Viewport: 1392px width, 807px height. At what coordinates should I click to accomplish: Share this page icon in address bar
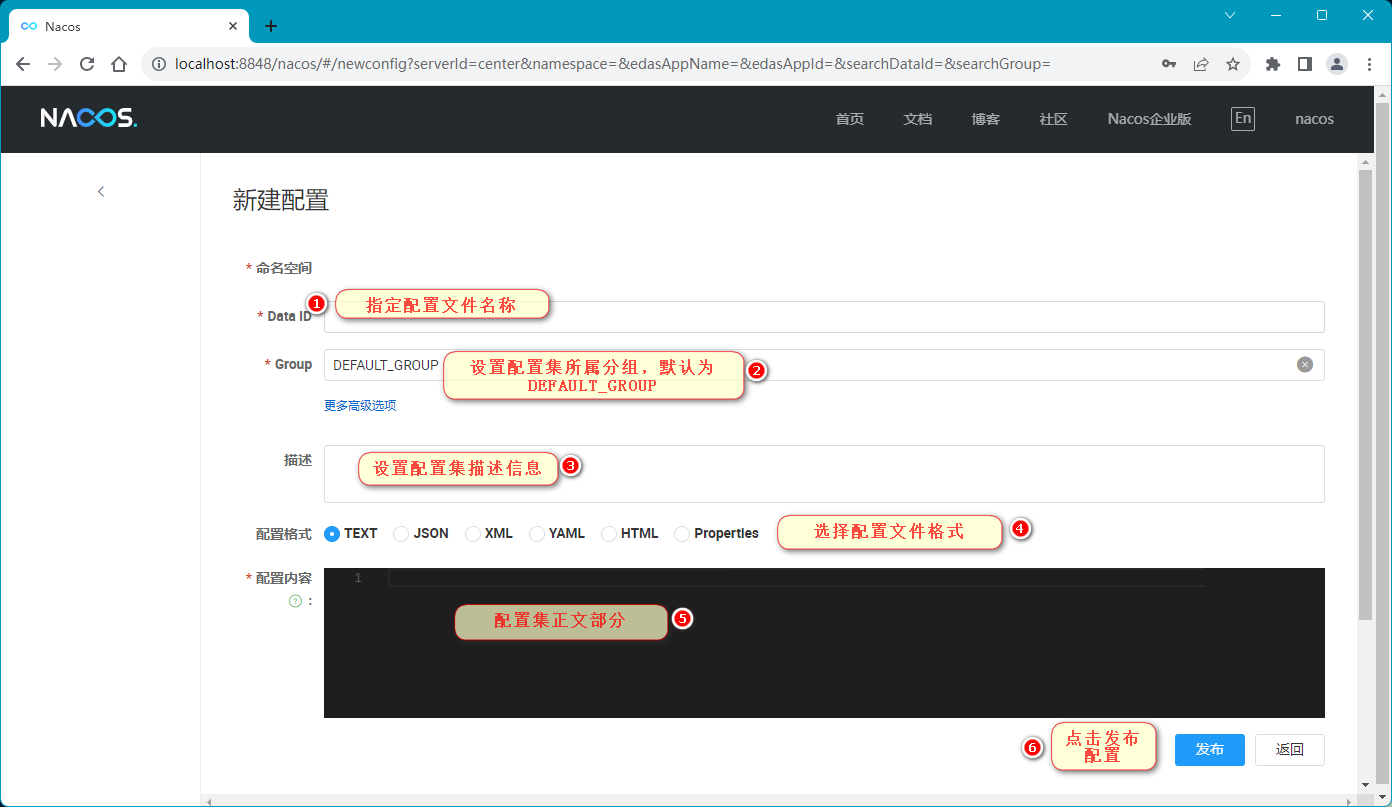point(1201,64)
